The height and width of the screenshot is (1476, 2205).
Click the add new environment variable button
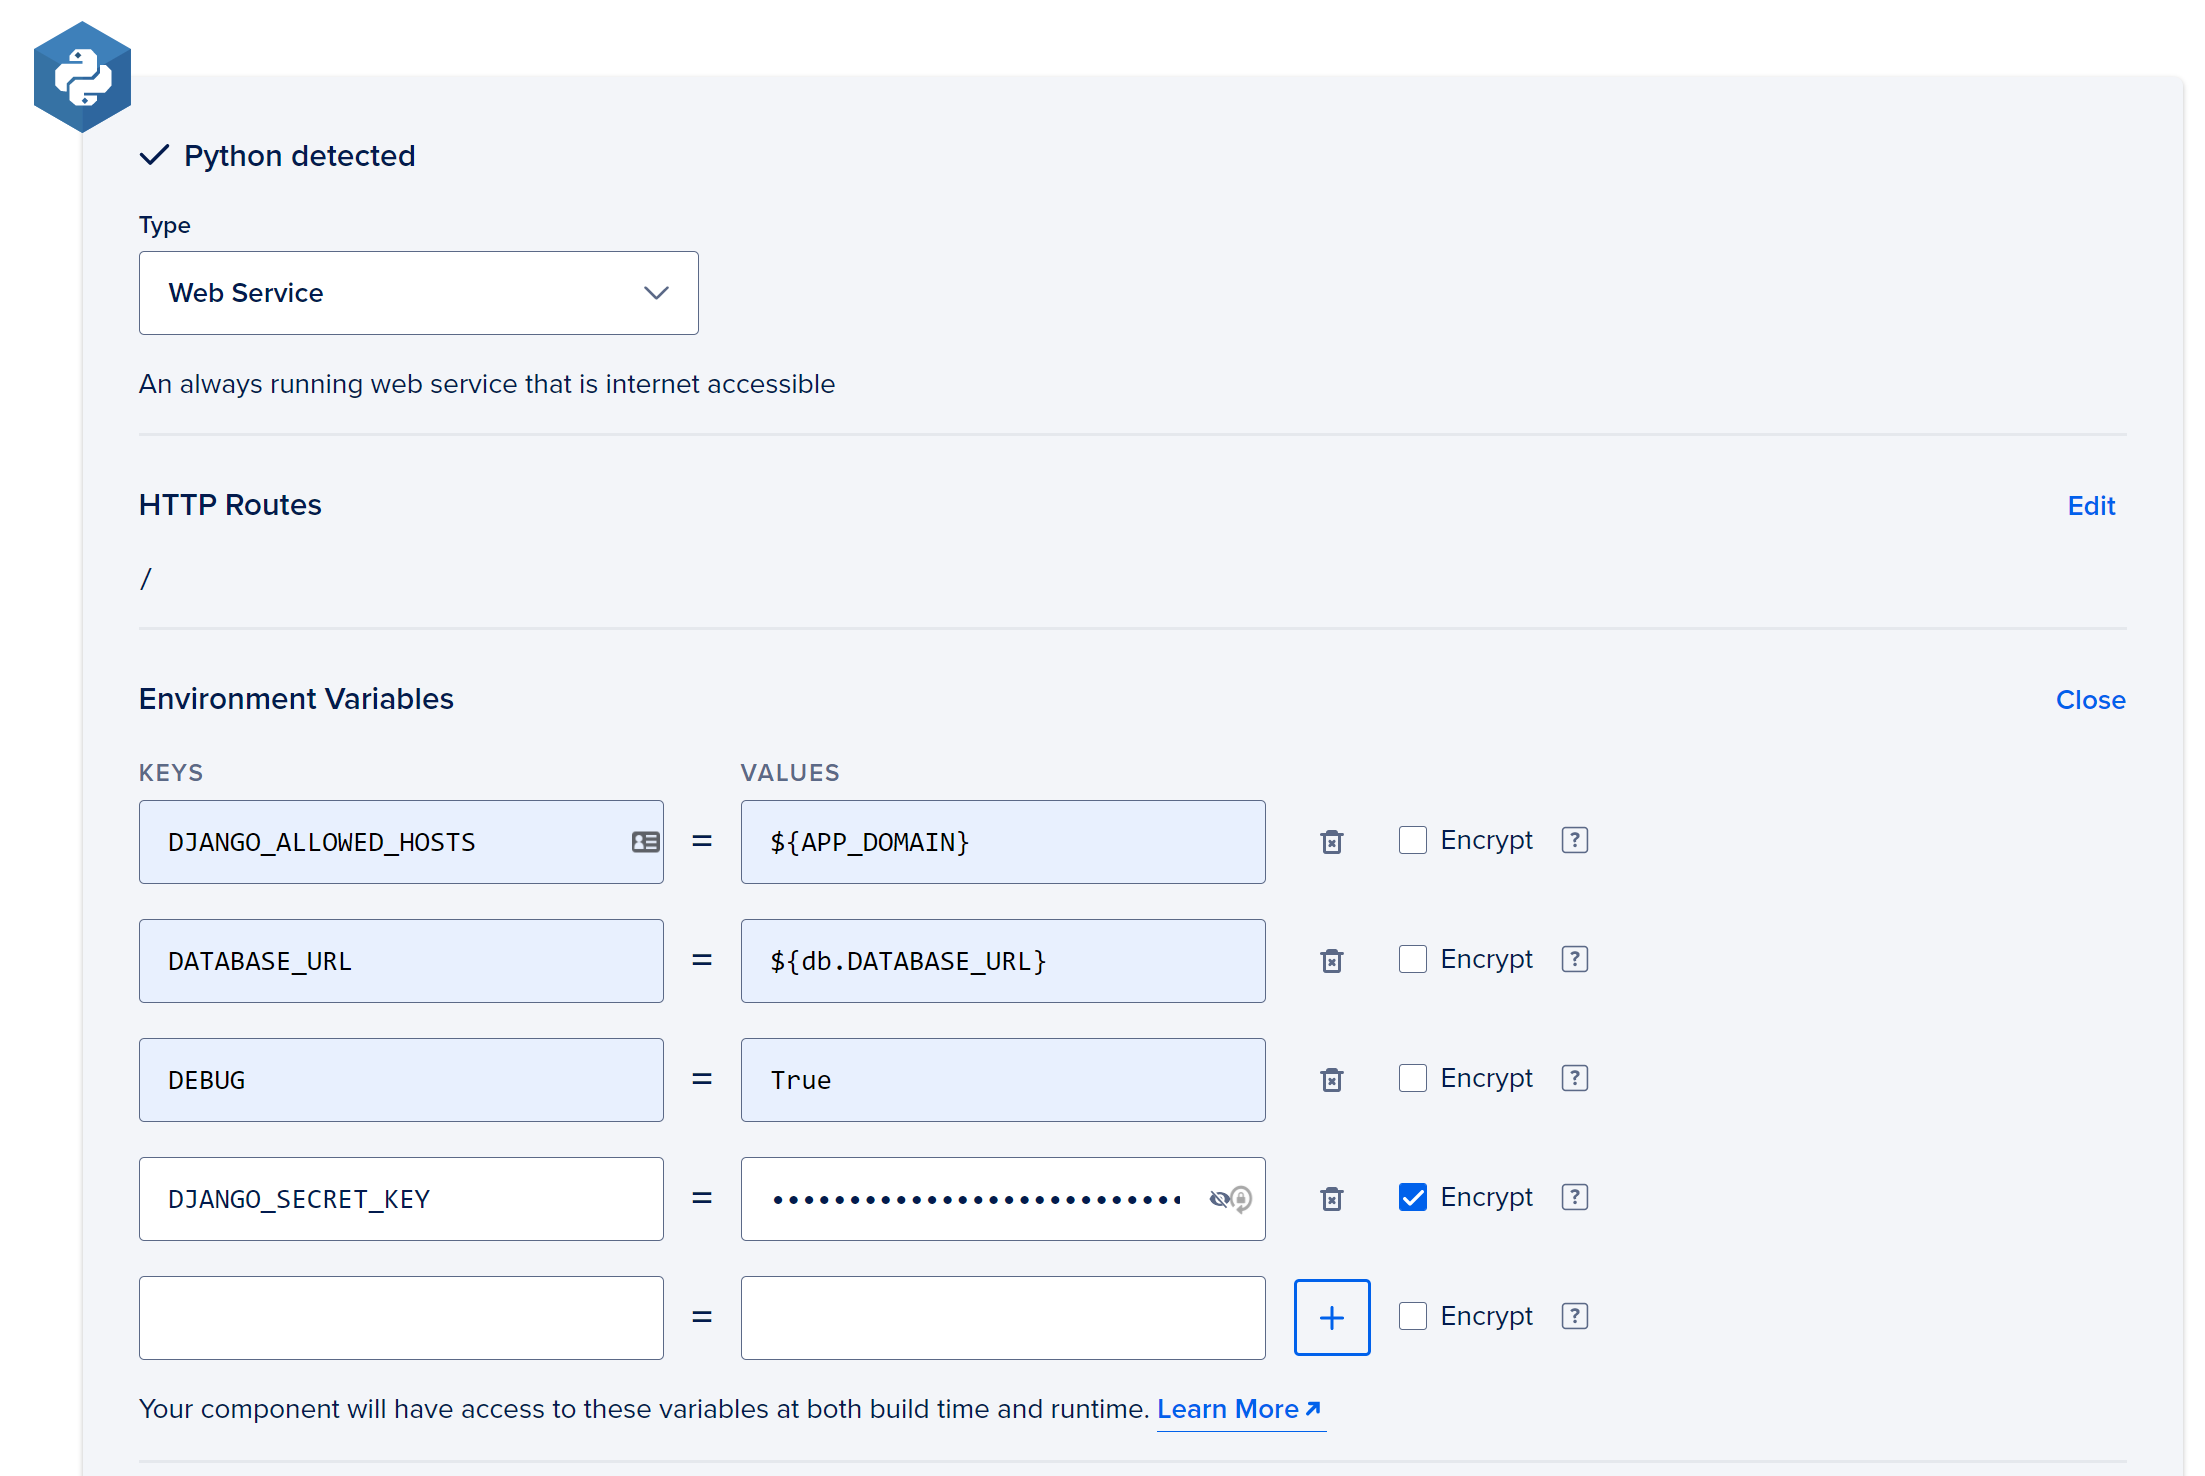[1332, 1318]
